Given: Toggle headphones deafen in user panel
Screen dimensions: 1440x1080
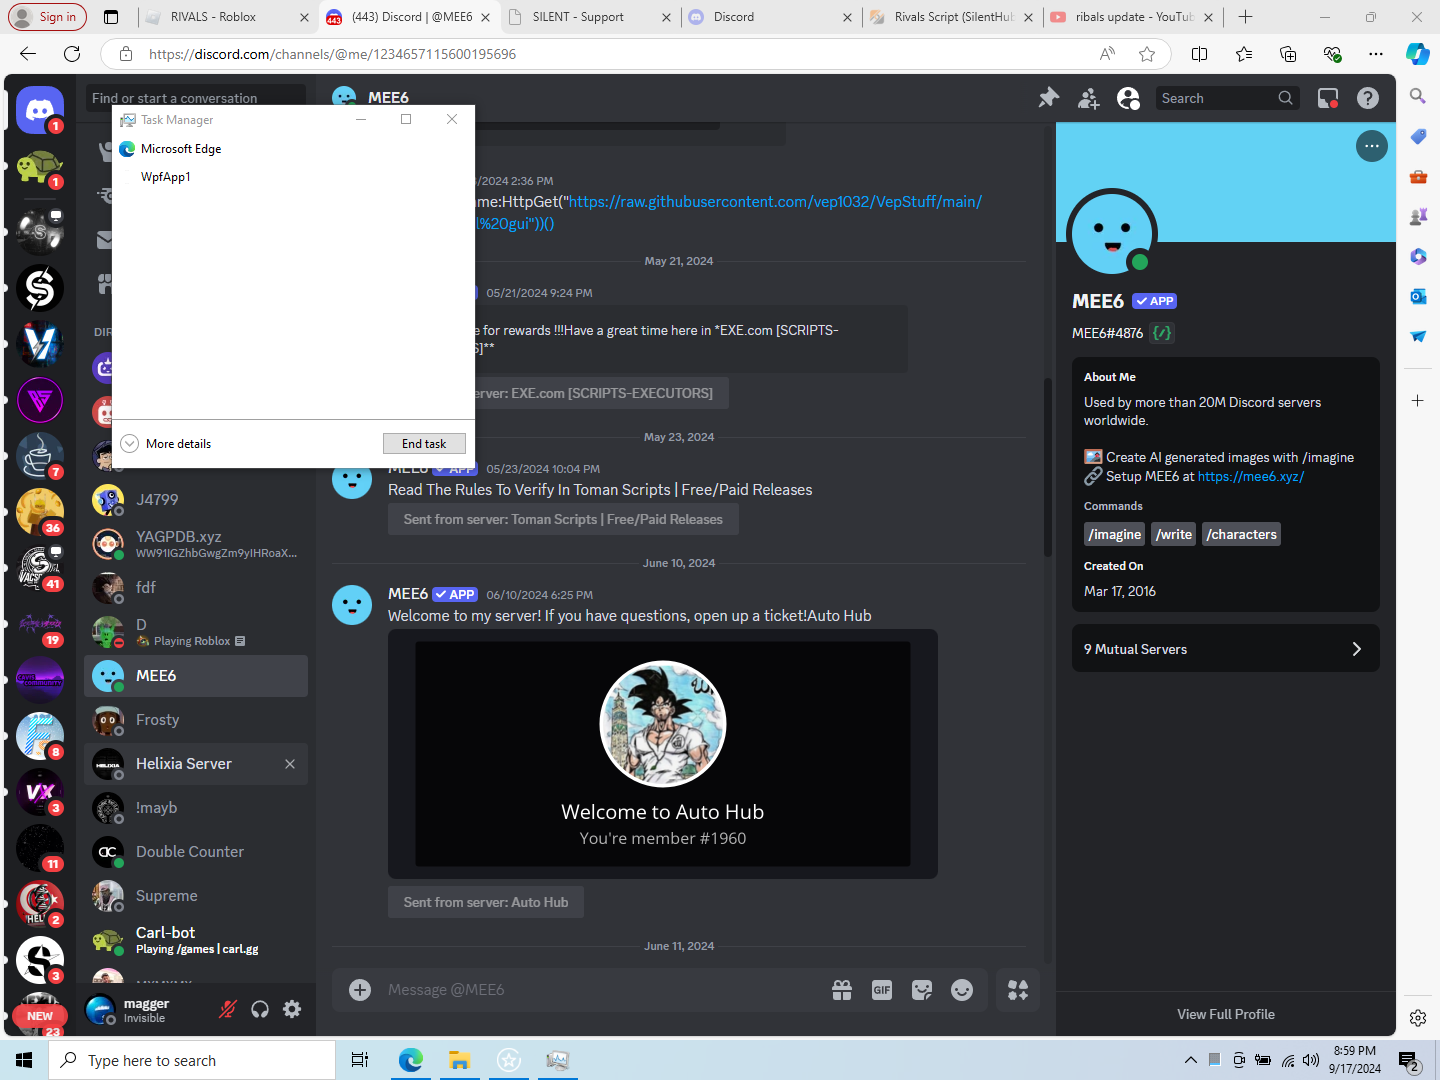Looking at the screenshot, I should pyautogui.click(x=260, y=1009).
